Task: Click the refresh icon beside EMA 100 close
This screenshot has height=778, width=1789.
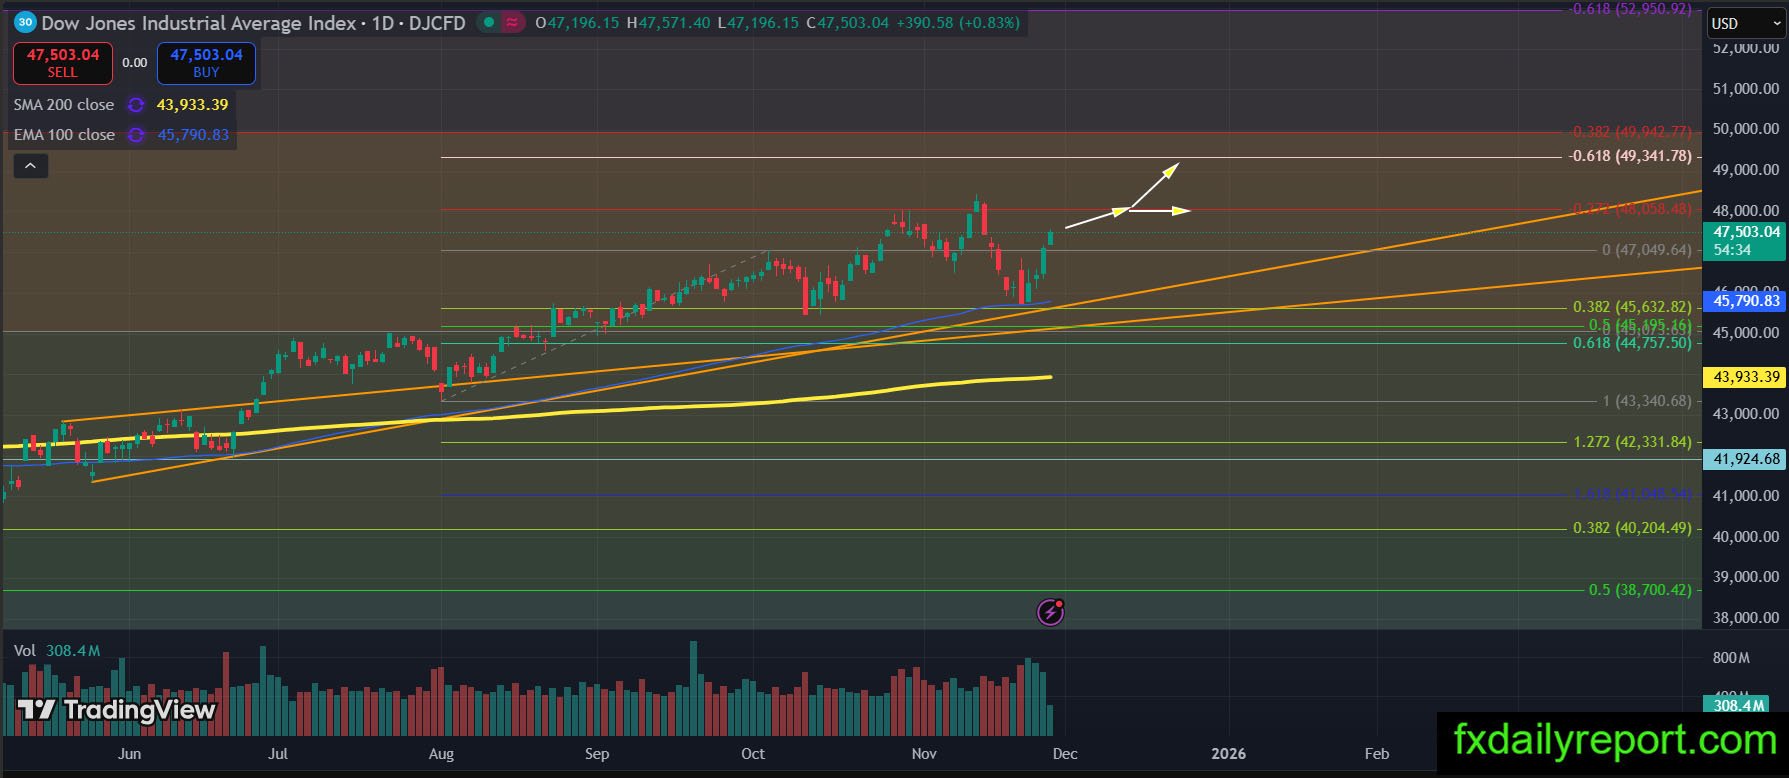Action: pyautogui.click(x=136, y=135)
